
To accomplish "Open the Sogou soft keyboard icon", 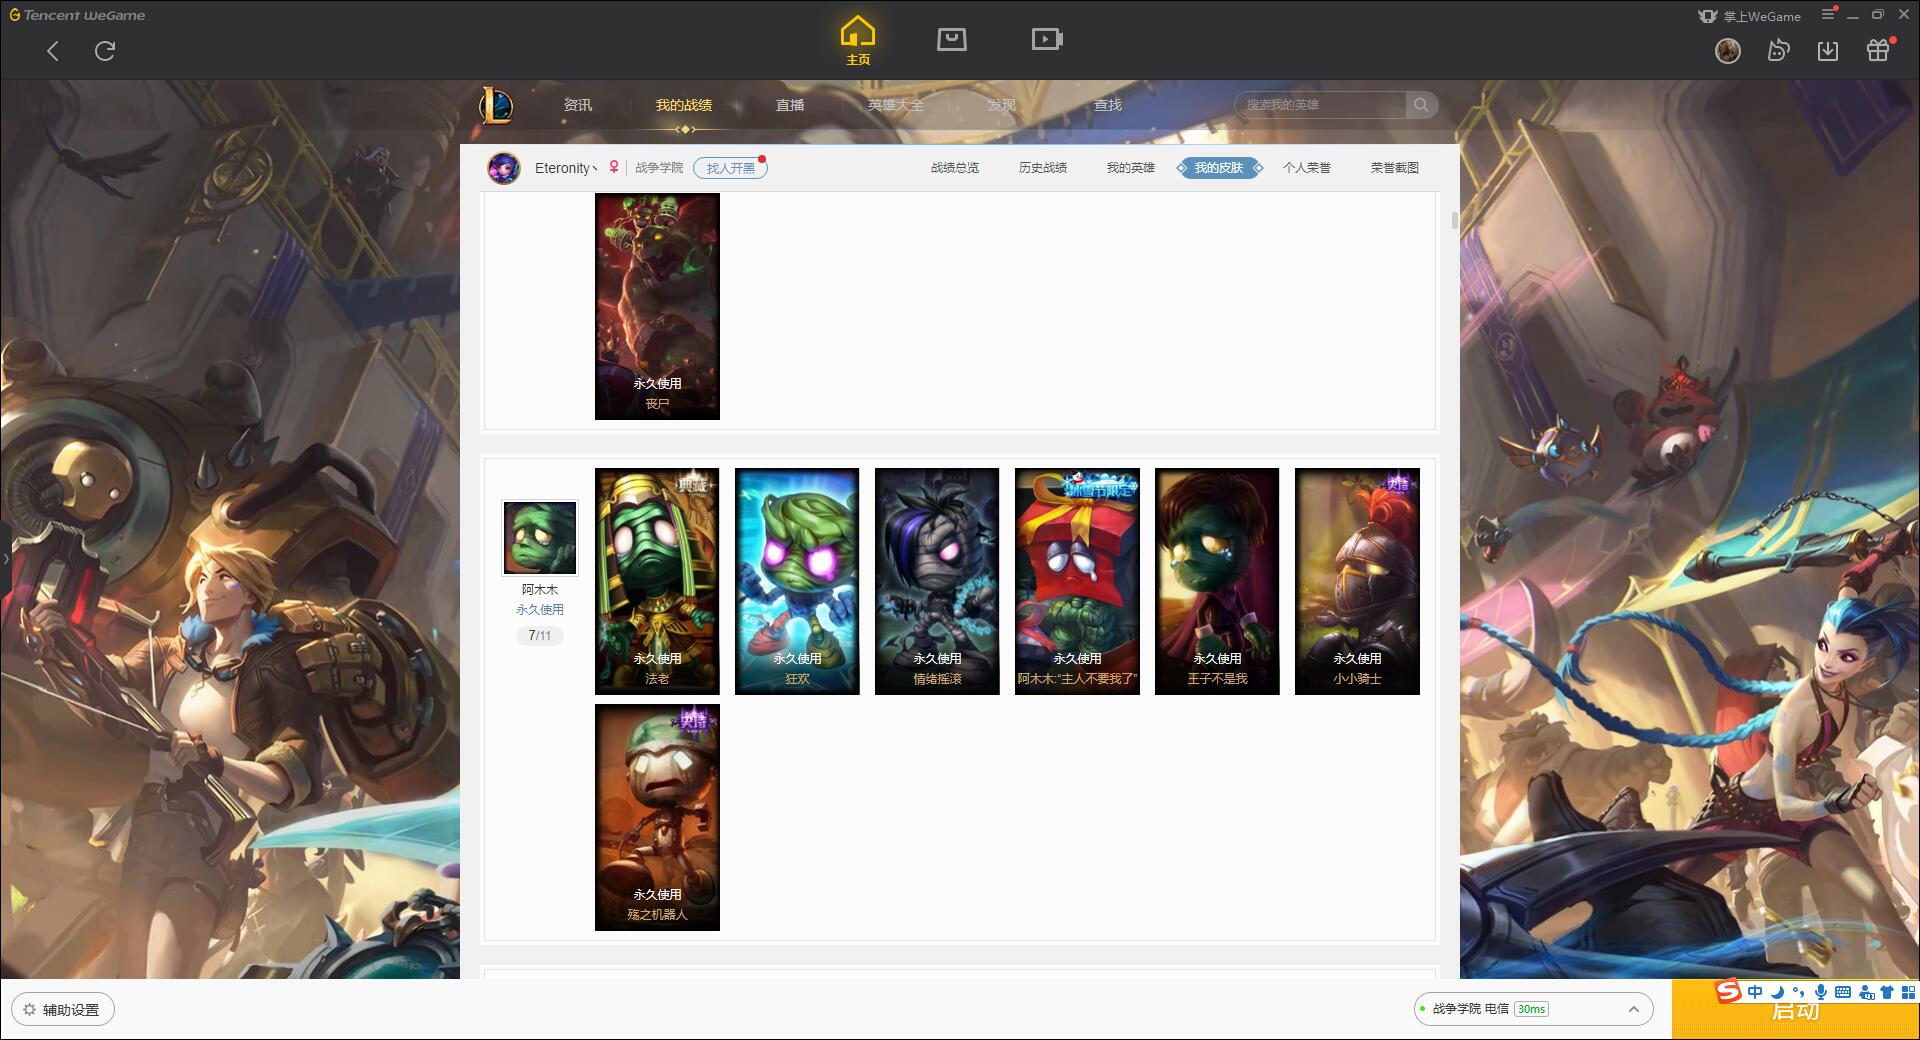I will [1843, 992].
